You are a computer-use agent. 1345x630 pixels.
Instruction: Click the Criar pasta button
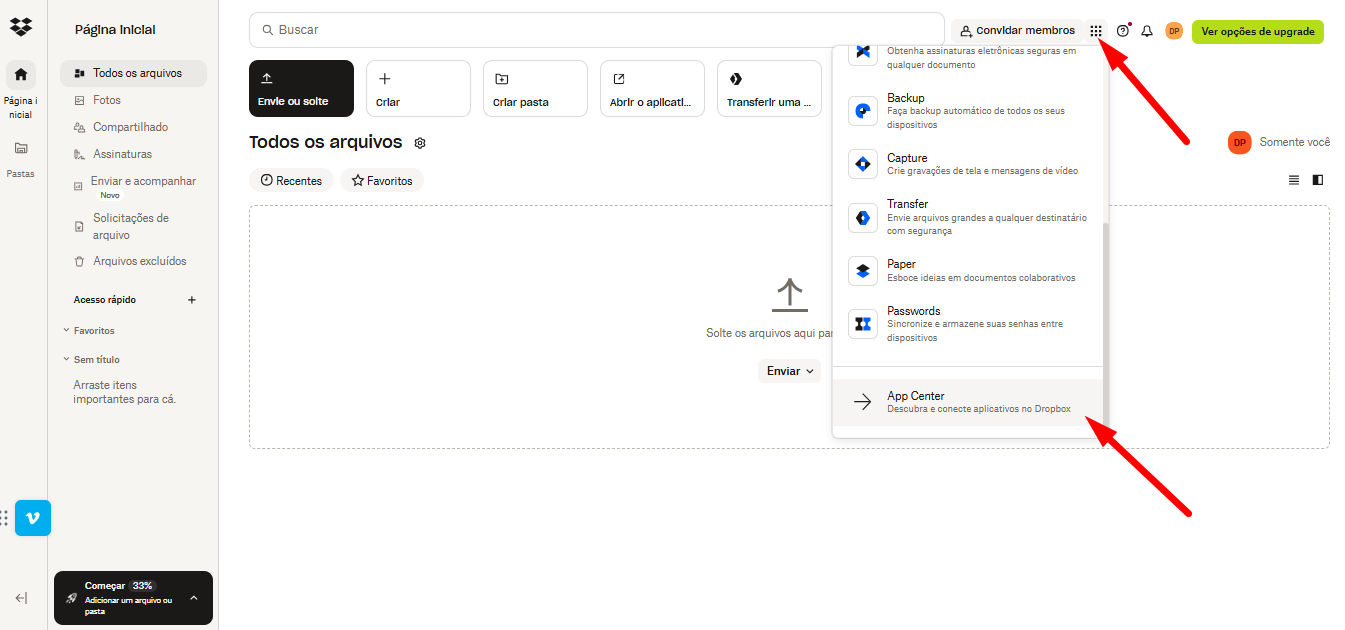535,88
